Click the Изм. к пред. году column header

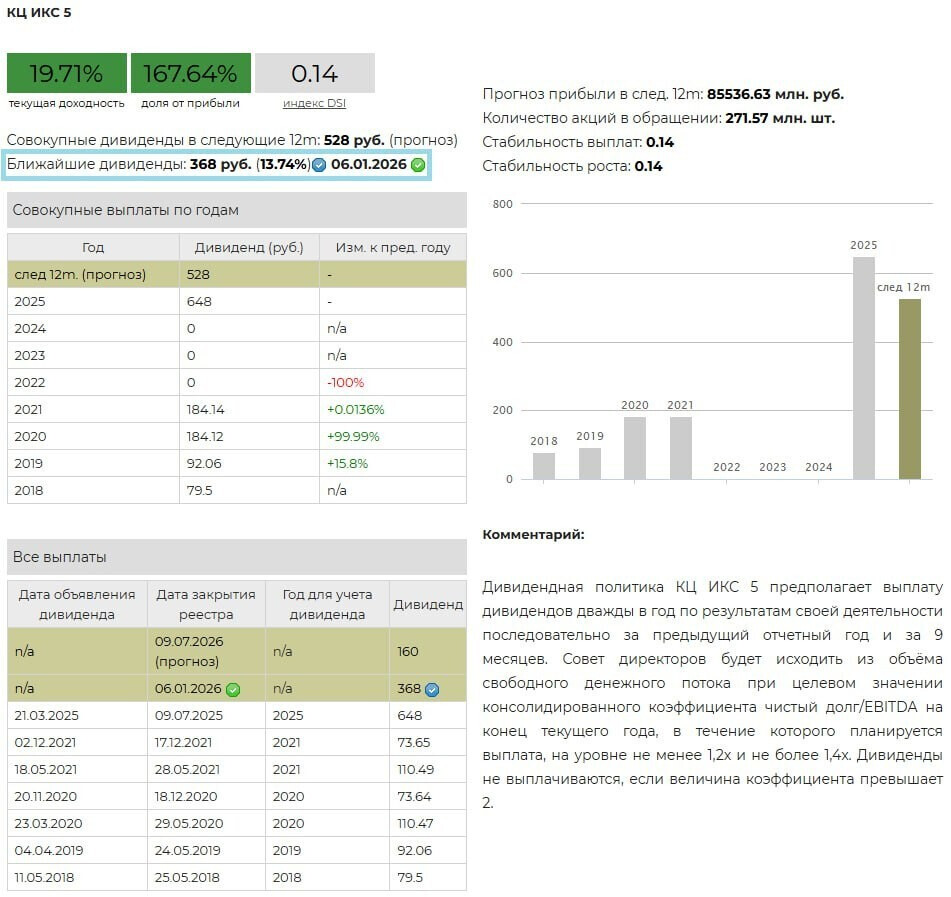(x=392, y=247)
